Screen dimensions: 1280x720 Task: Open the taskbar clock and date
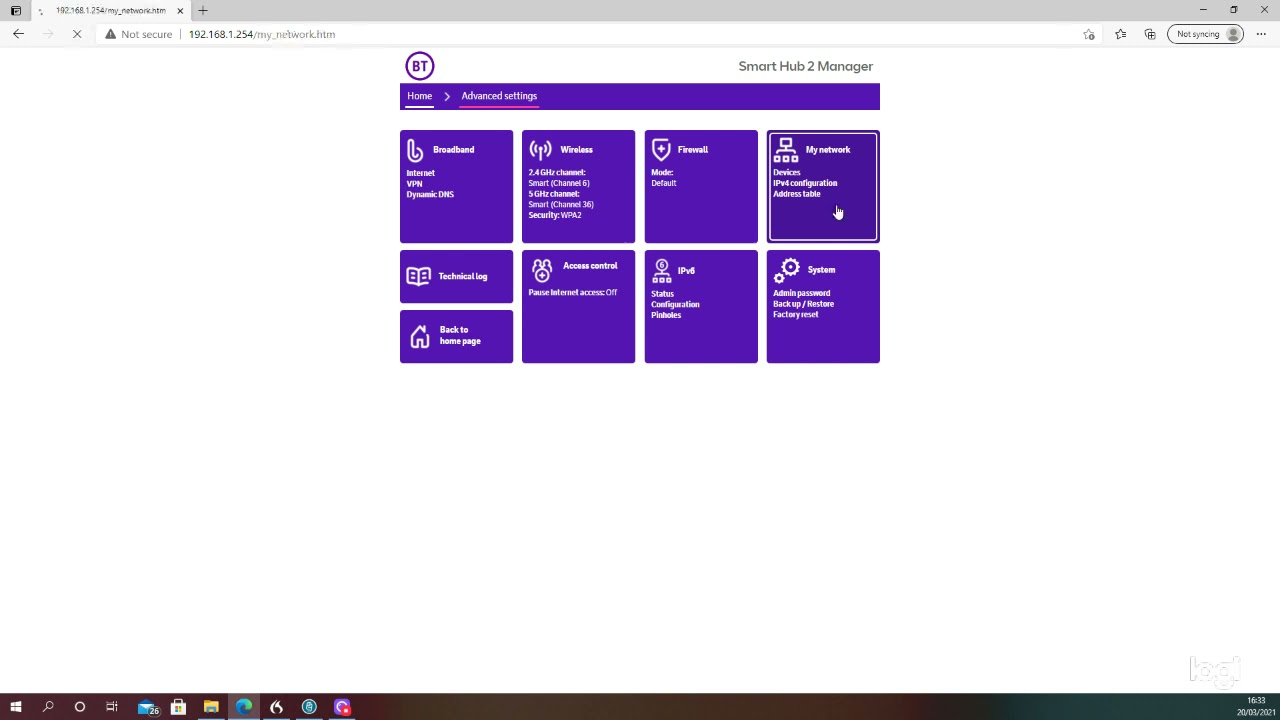[1256, 707]
